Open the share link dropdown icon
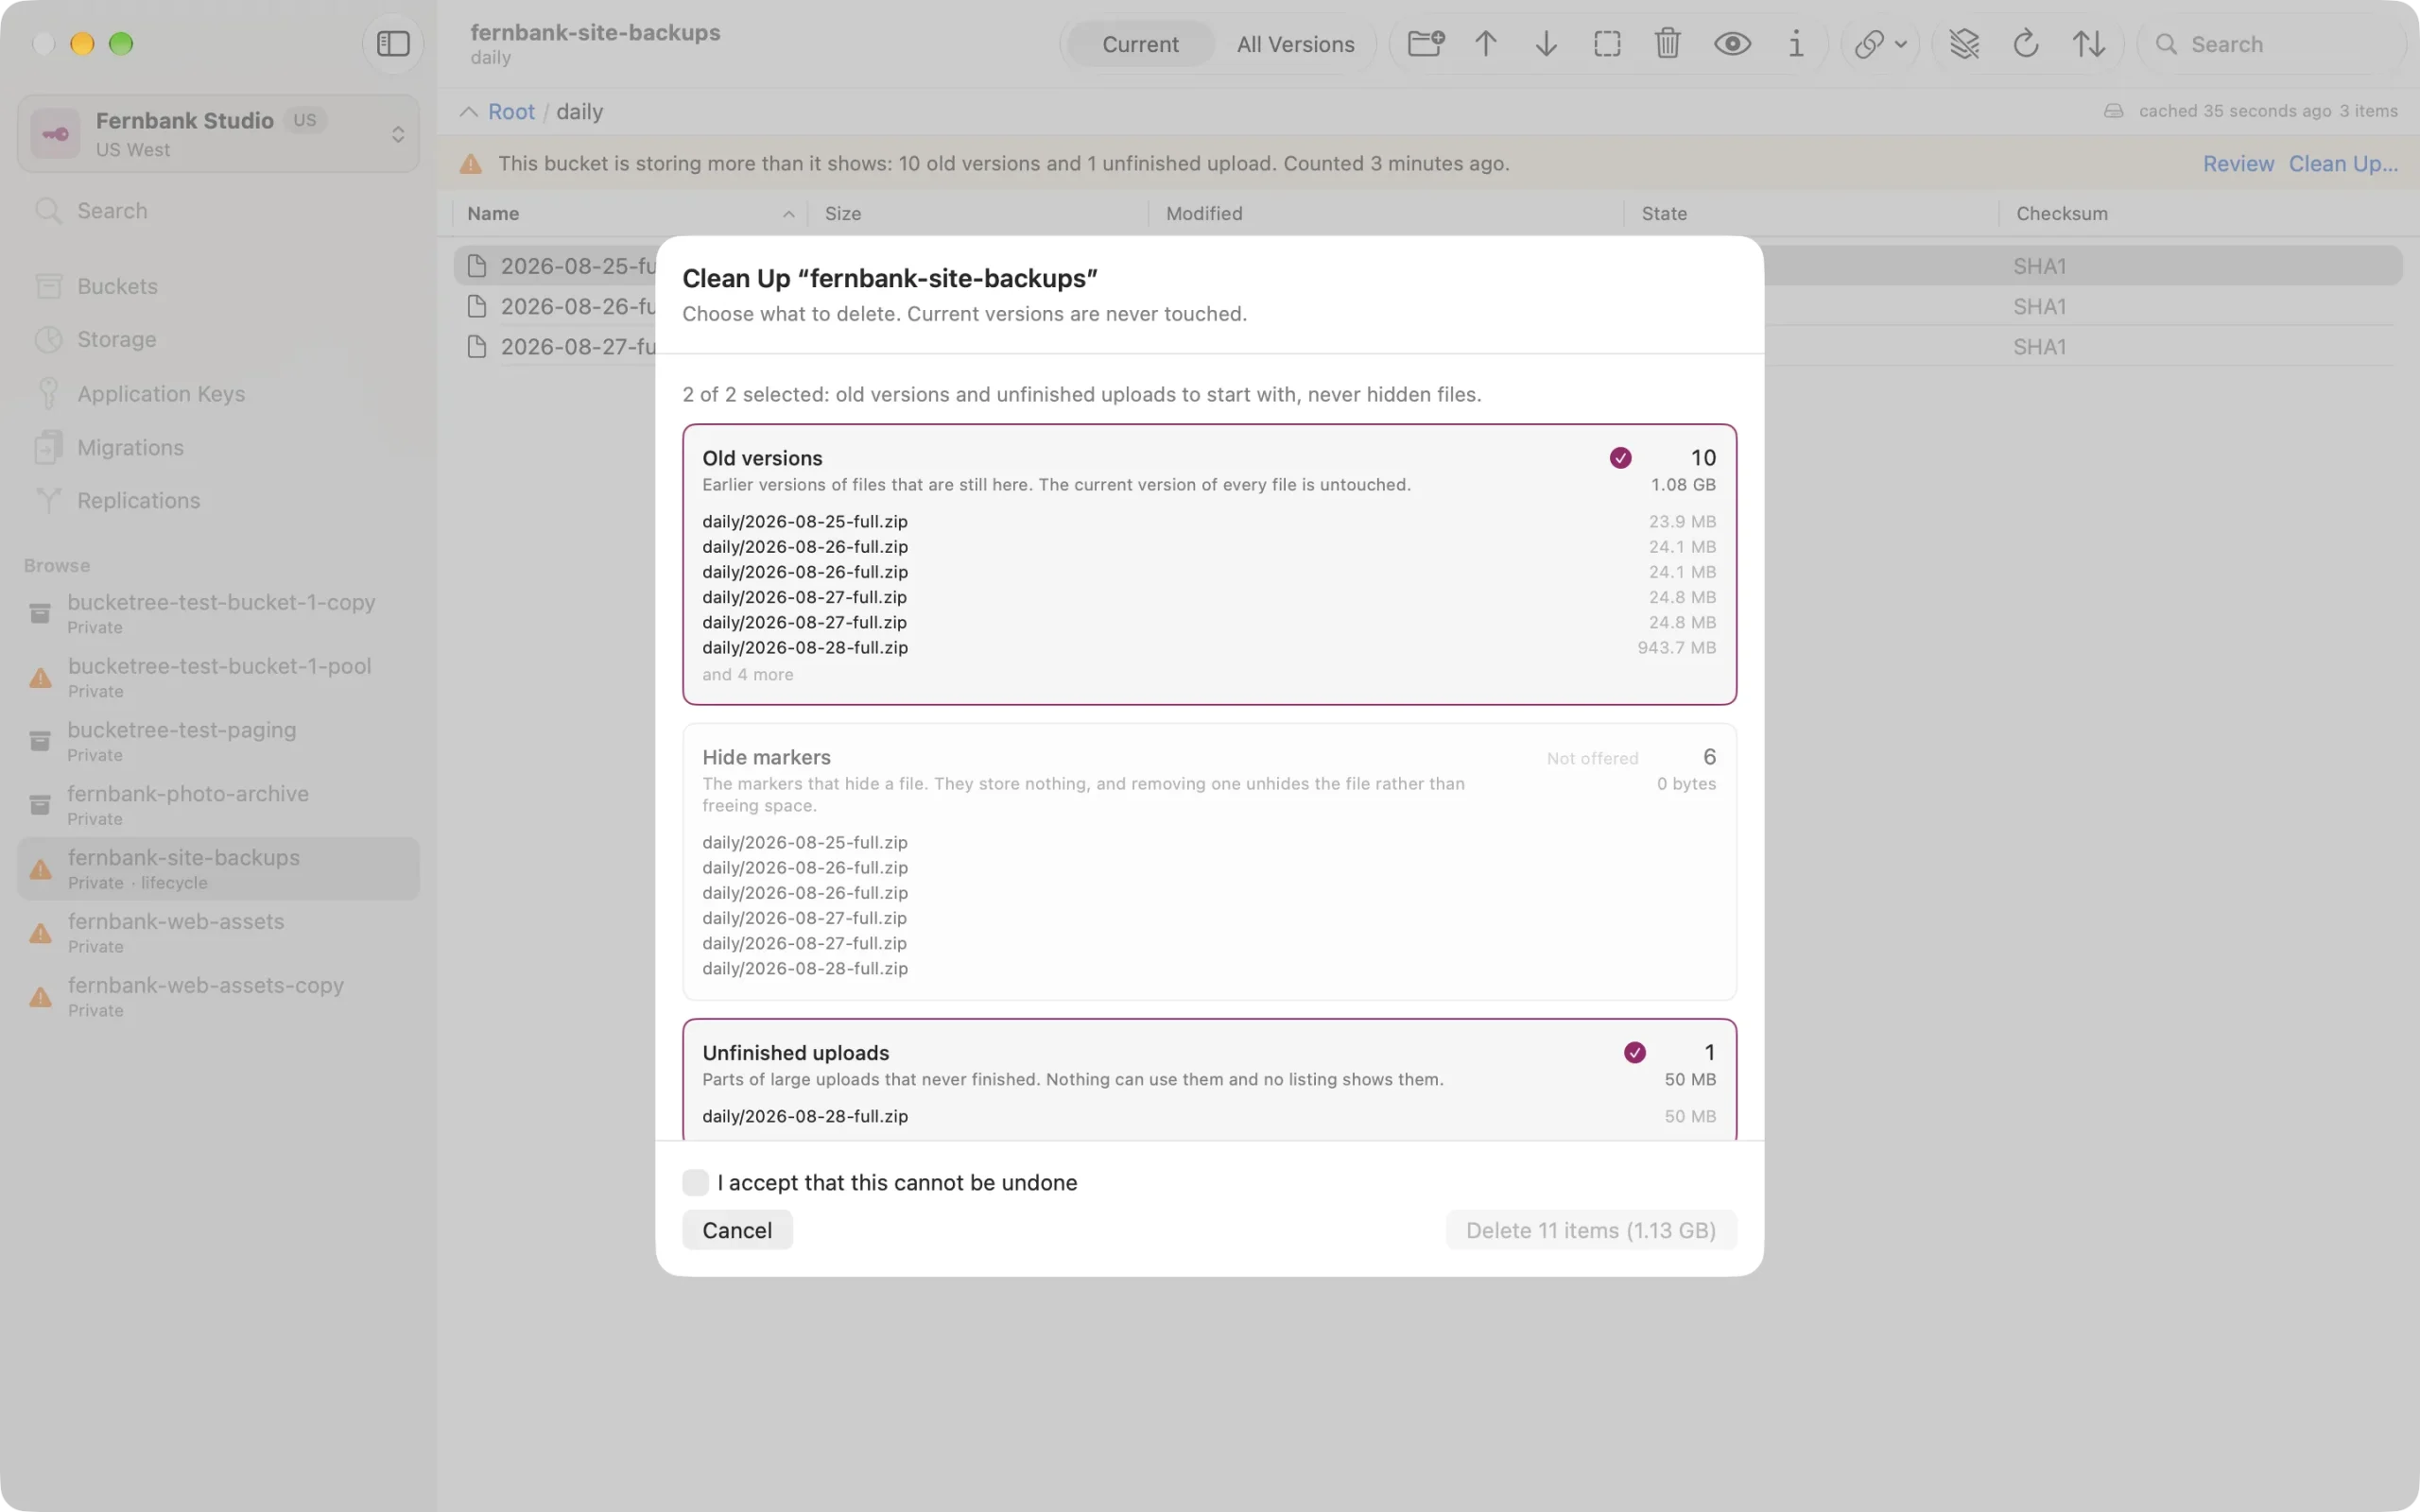Screen dimensions: 2420x1512 [1880, 44]
